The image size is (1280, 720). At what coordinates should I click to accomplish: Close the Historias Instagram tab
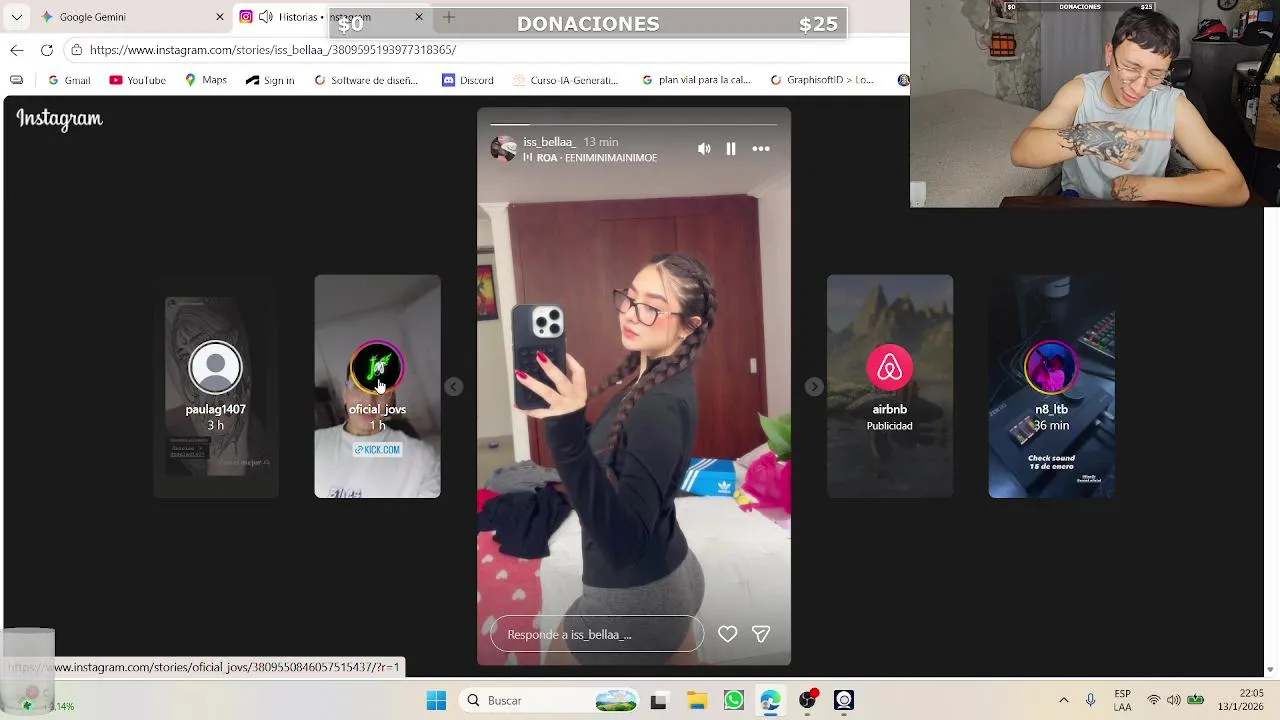[x=419, y=17]
